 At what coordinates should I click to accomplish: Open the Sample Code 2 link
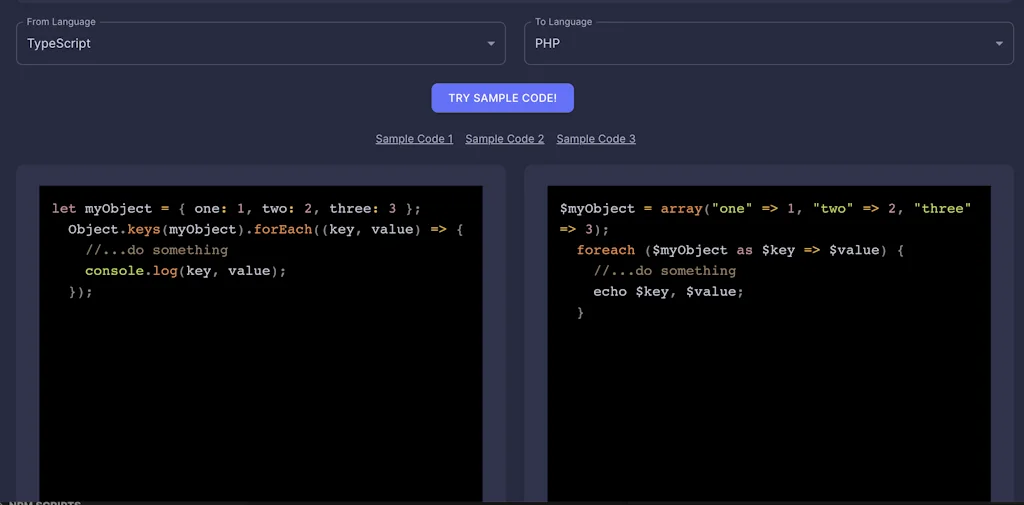pyautogui.click(x=505, y=138)
